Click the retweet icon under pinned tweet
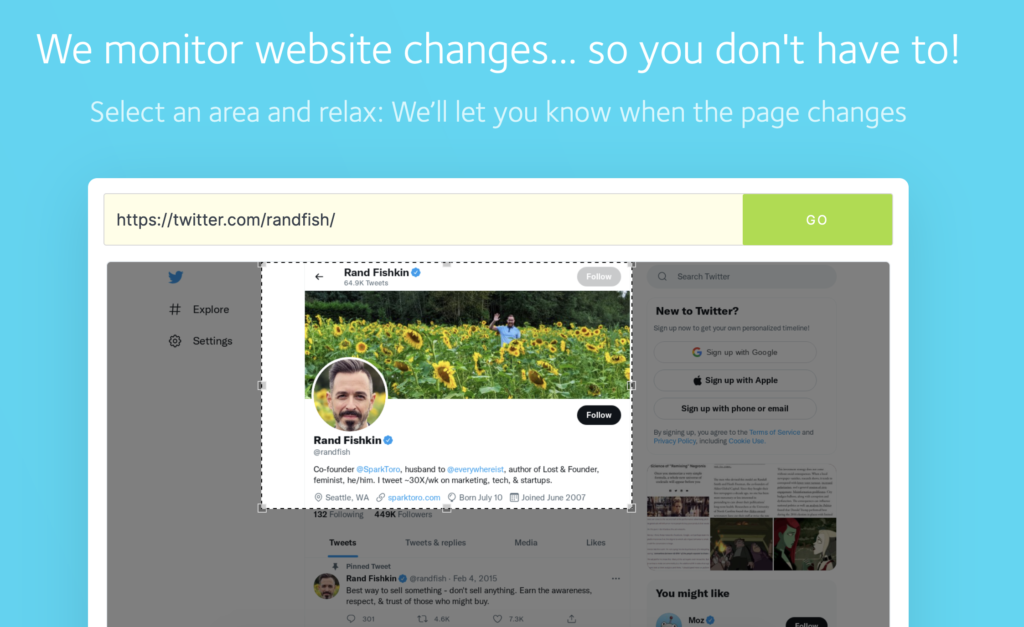 click(x=423, y=619)
